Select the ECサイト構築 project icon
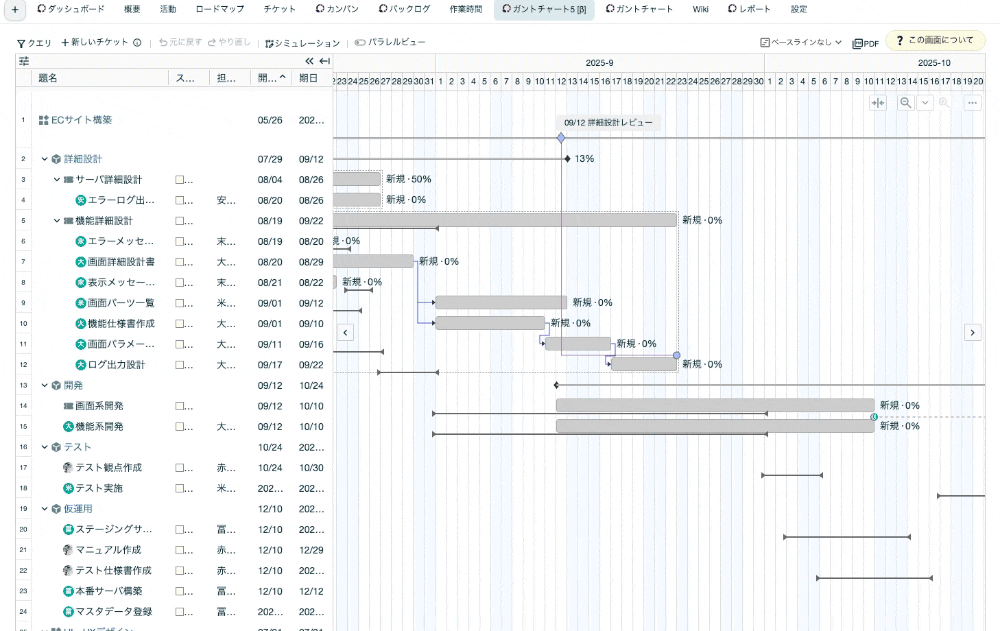Image resolution: width=1000 pixels, height=631 pixels. pyautogui.click(x=43, y=120)
